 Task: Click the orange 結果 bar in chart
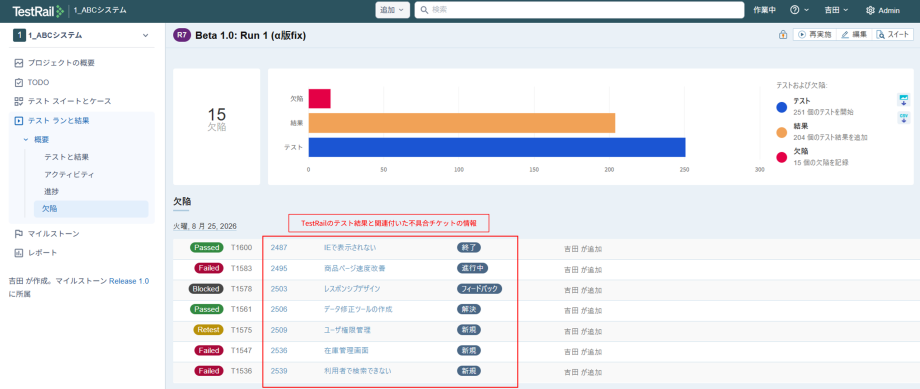pyautogui.click(x=462, y=123)
